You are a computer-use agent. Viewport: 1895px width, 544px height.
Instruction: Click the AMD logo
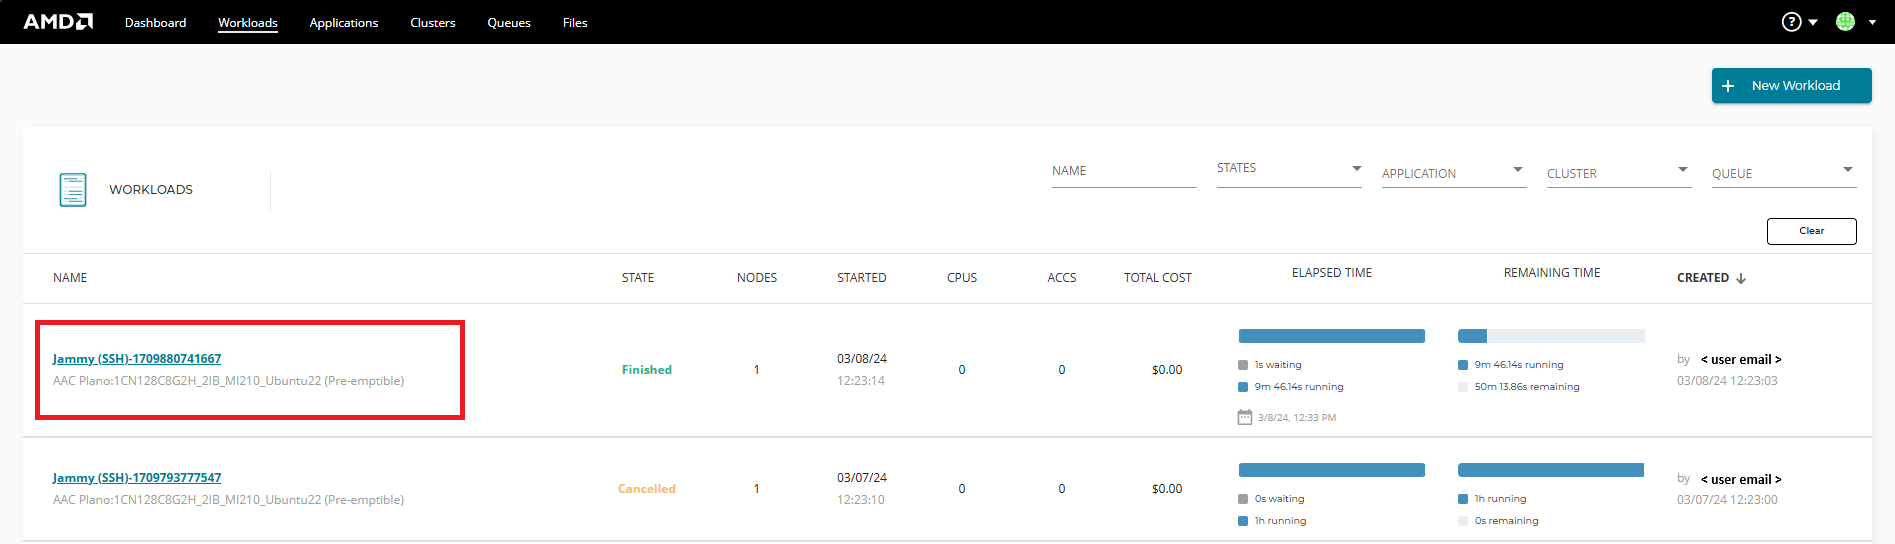(x=58, y=22)
